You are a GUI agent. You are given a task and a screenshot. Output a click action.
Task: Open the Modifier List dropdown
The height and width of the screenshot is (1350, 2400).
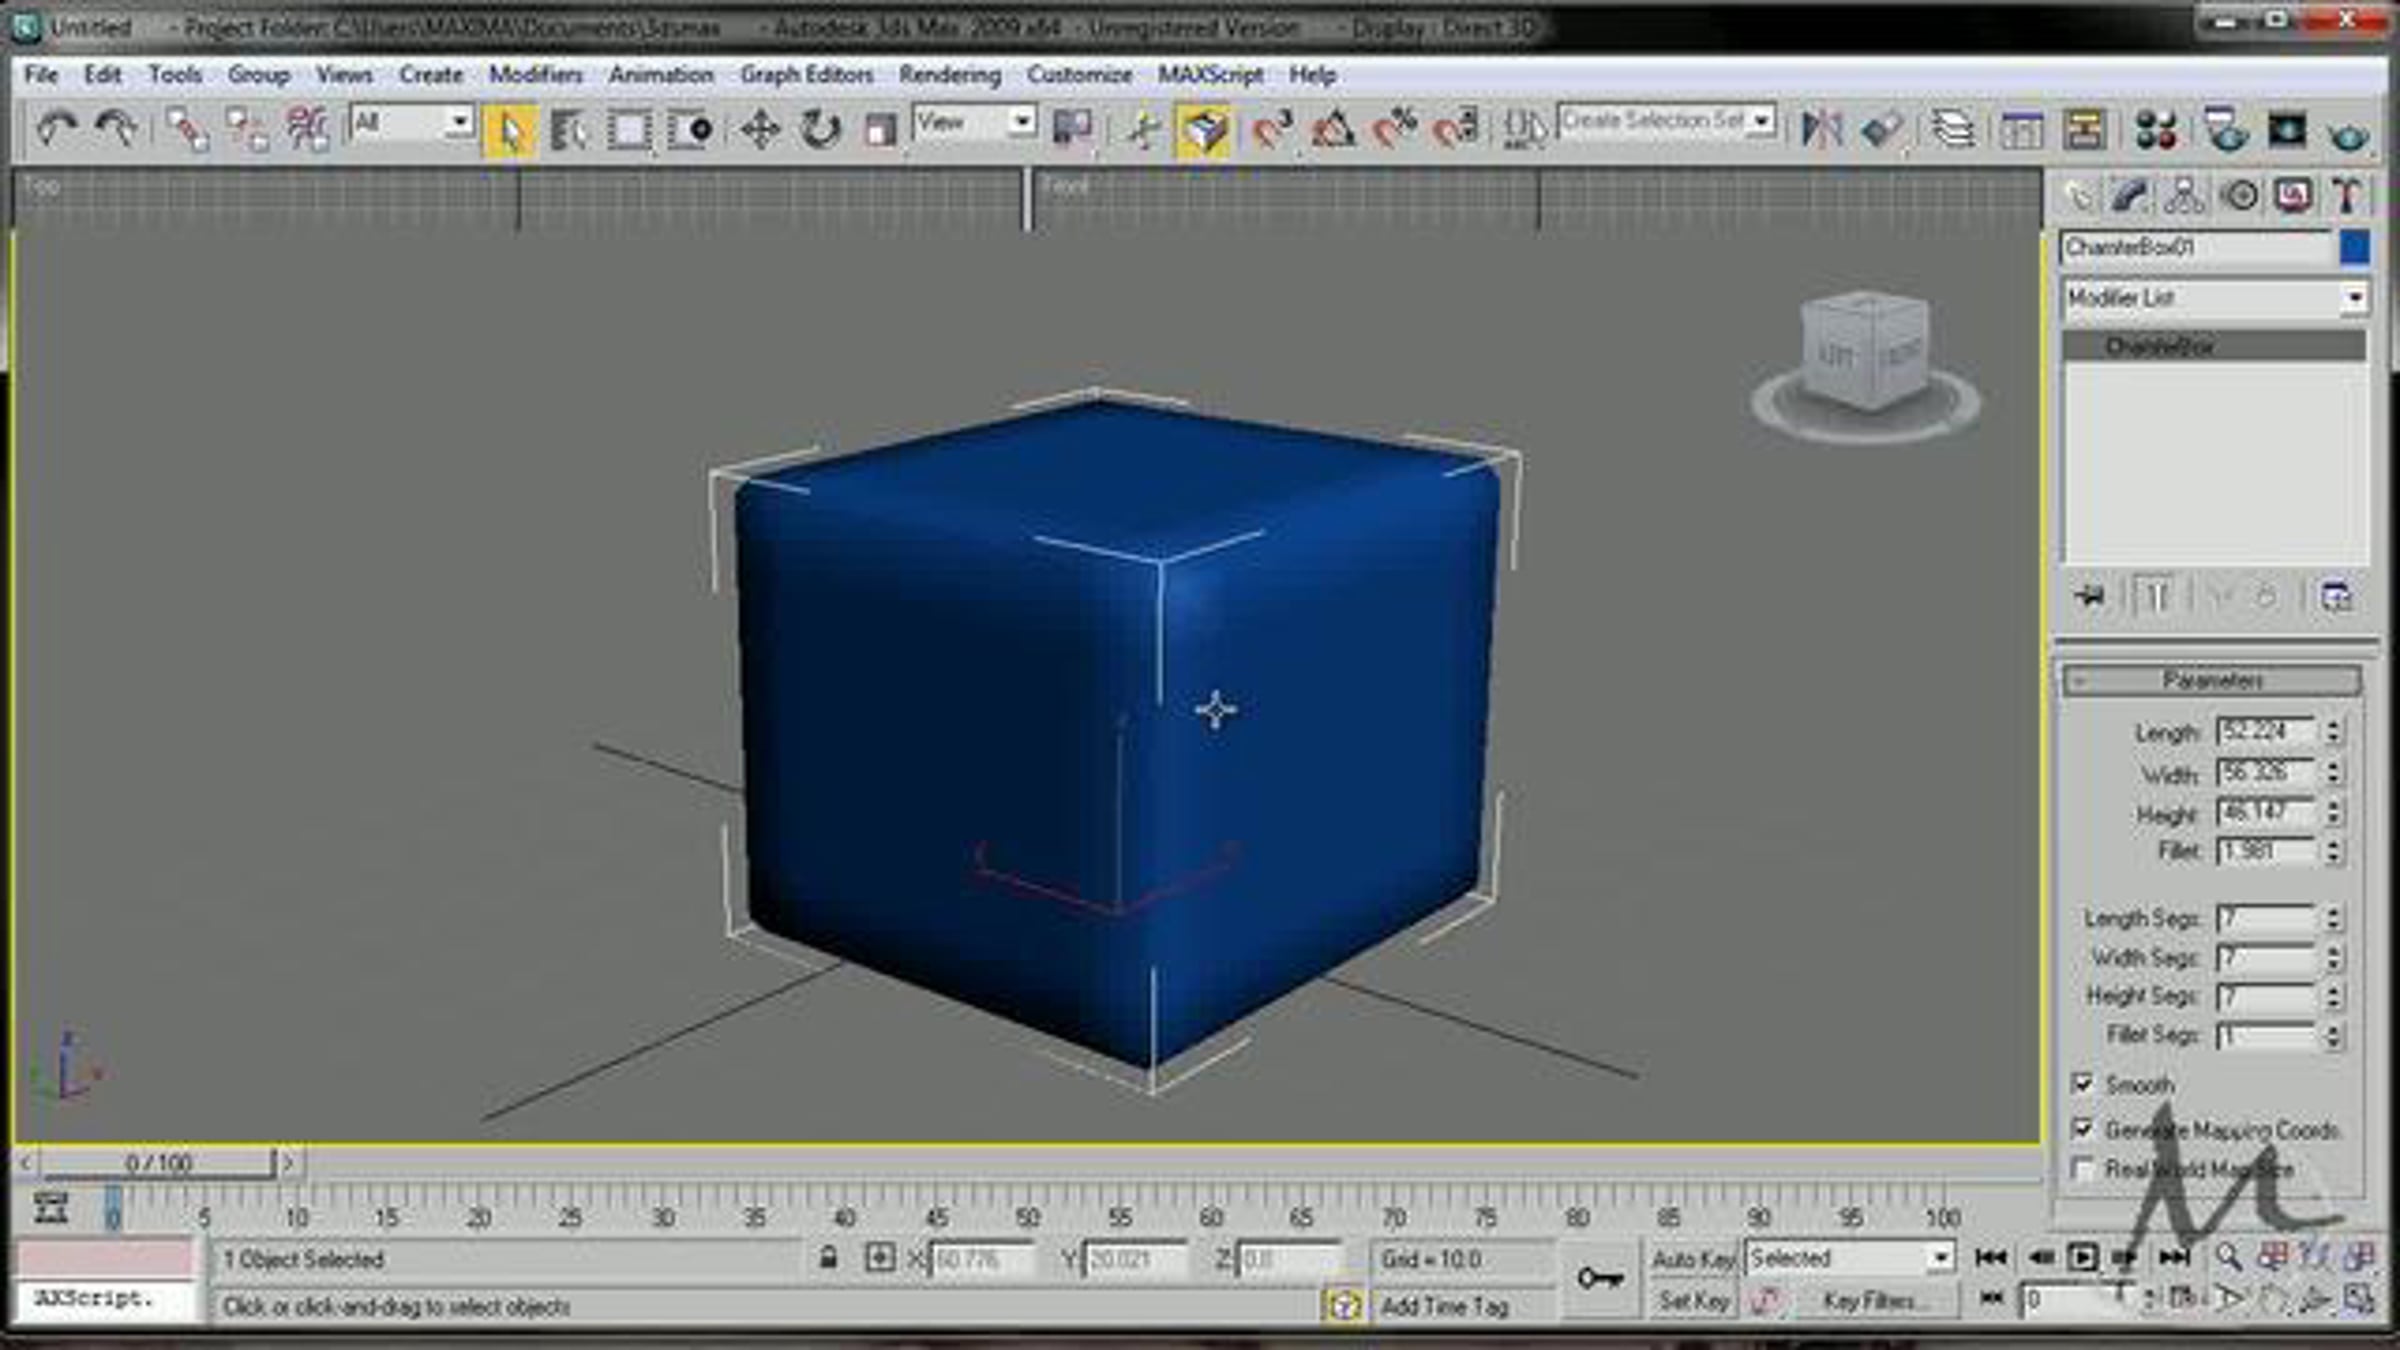[x=2354, y=298]
